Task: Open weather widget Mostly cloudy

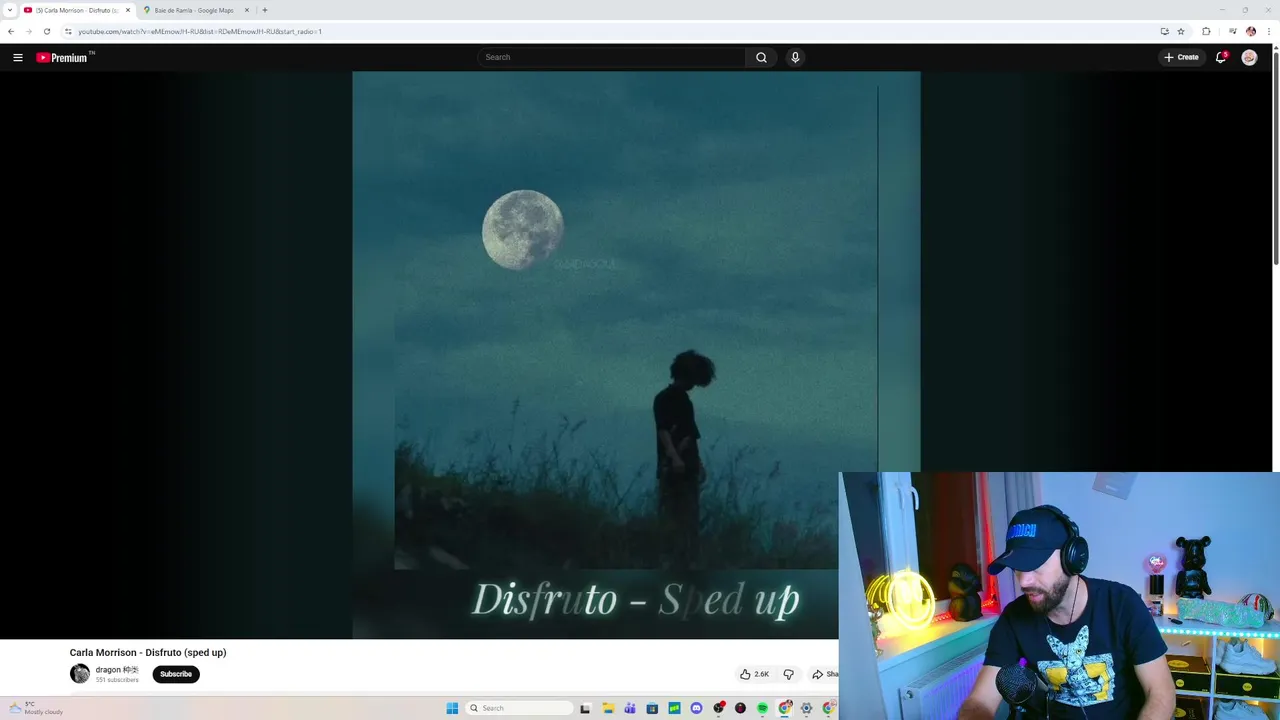Action: 36,708
